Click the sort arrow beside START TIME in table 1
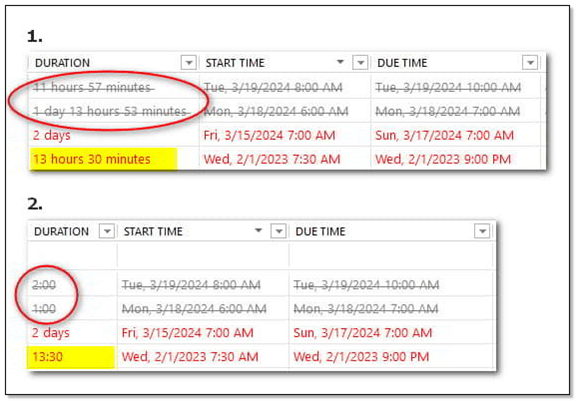 point(340,62)
